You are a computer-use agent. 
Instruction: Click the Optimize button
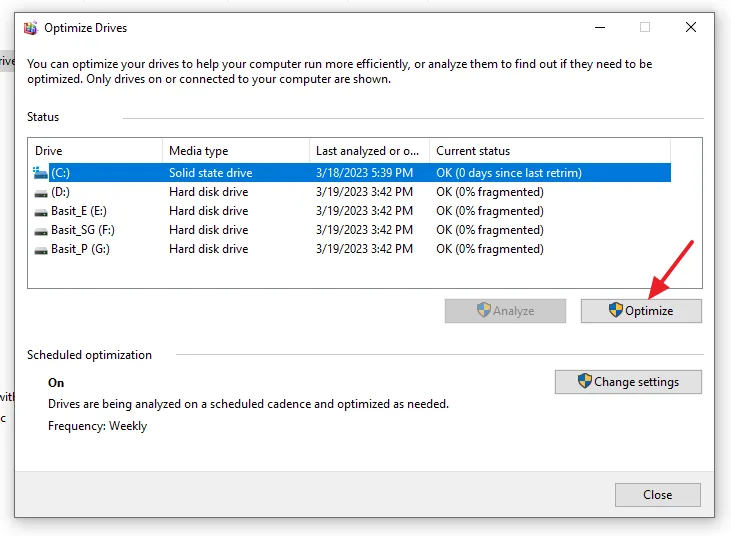(641, 311)
